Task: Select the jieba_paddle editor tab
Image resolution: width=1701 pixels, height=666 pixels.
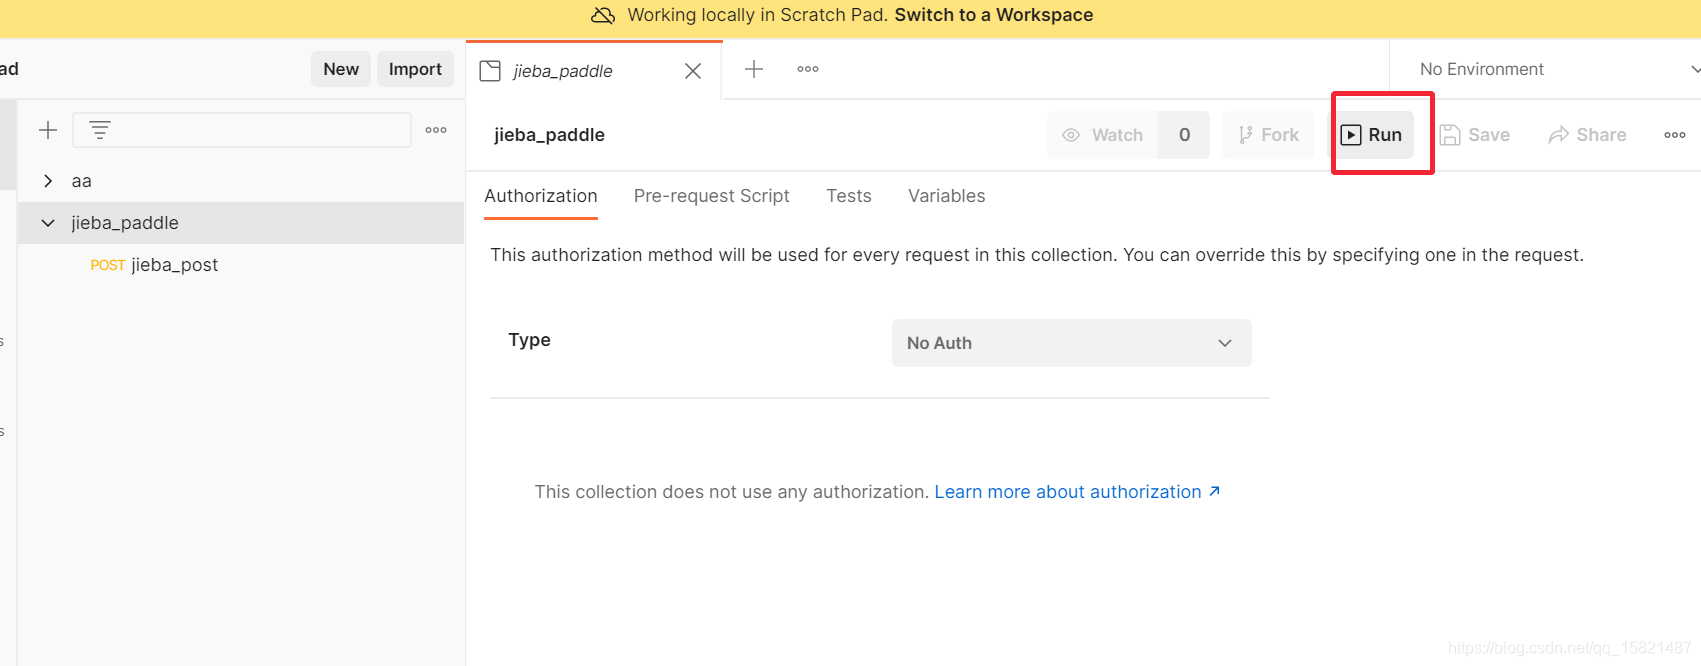Action: click(x=594, y=71)
